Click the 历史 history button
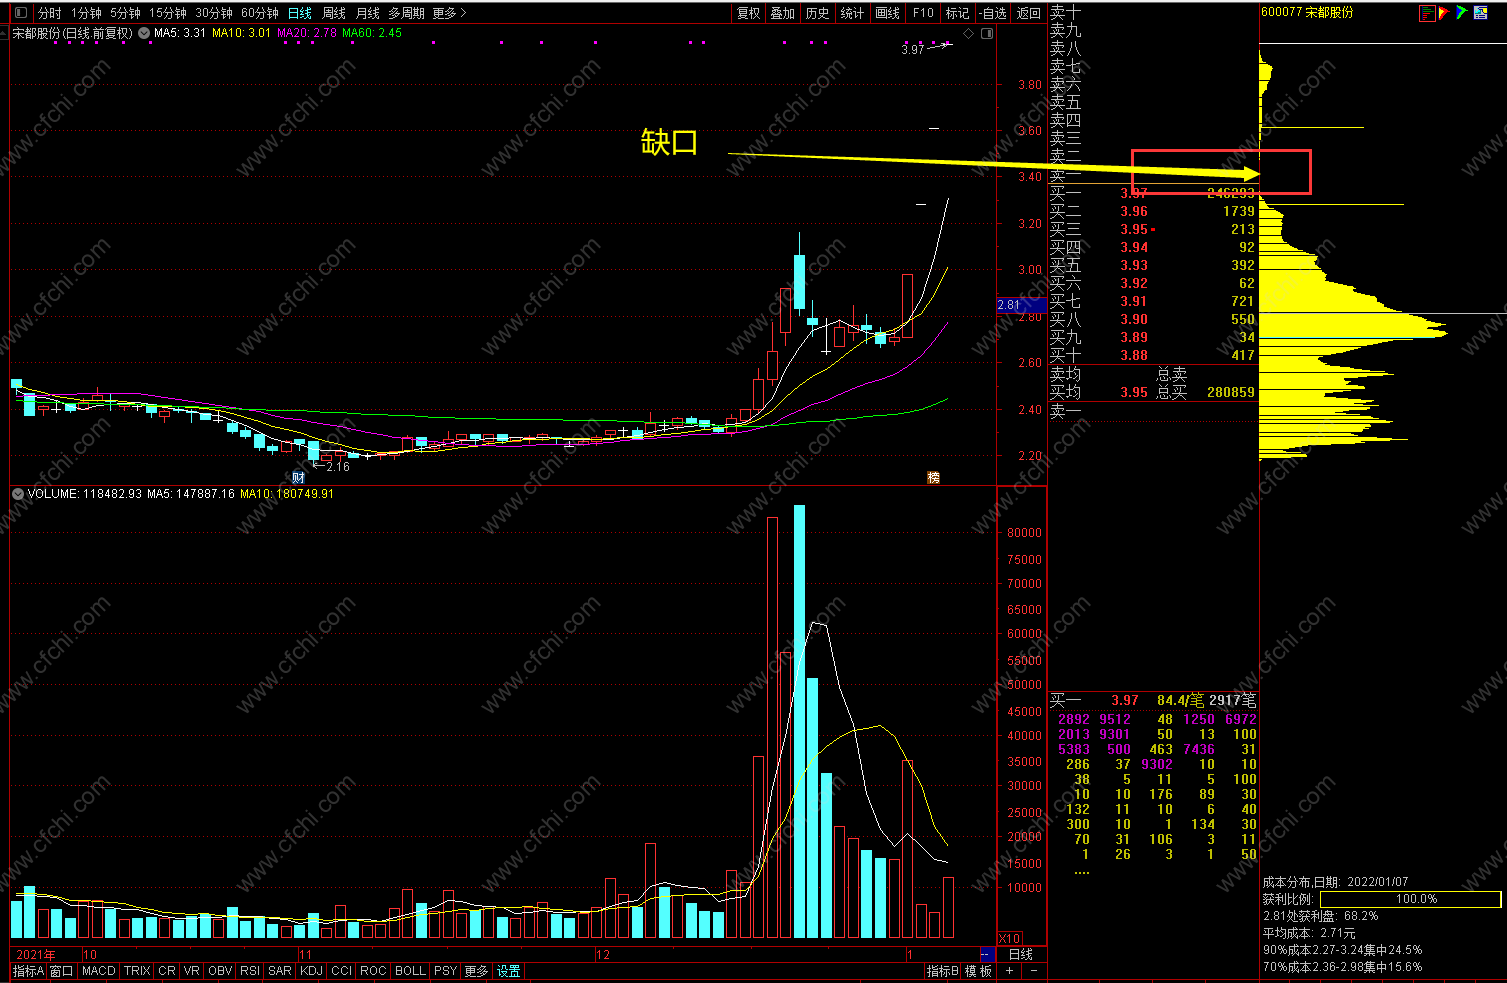The height and width of the screenshot is (983, 1507). (817, 13)
